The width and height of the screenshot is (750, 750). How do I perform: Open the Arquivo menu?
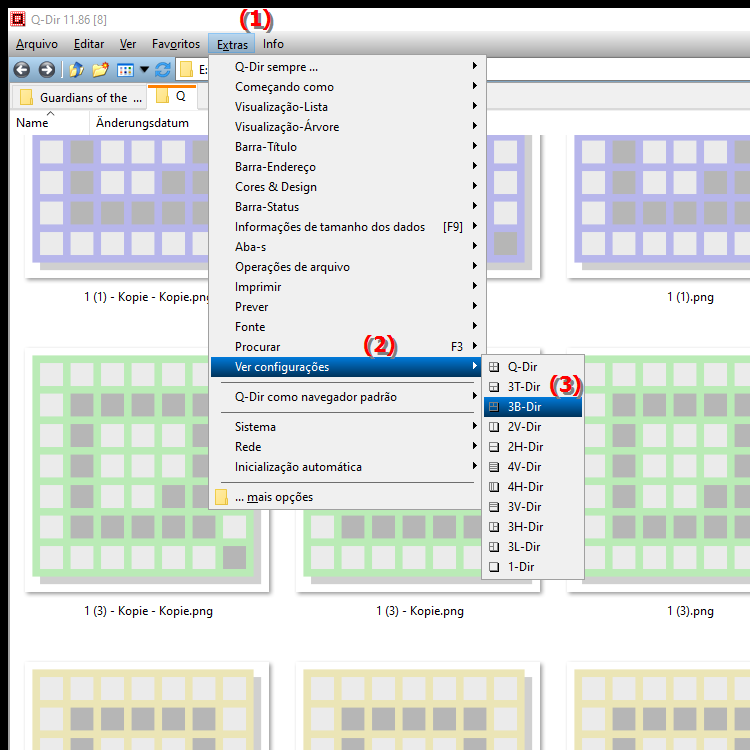37,44
